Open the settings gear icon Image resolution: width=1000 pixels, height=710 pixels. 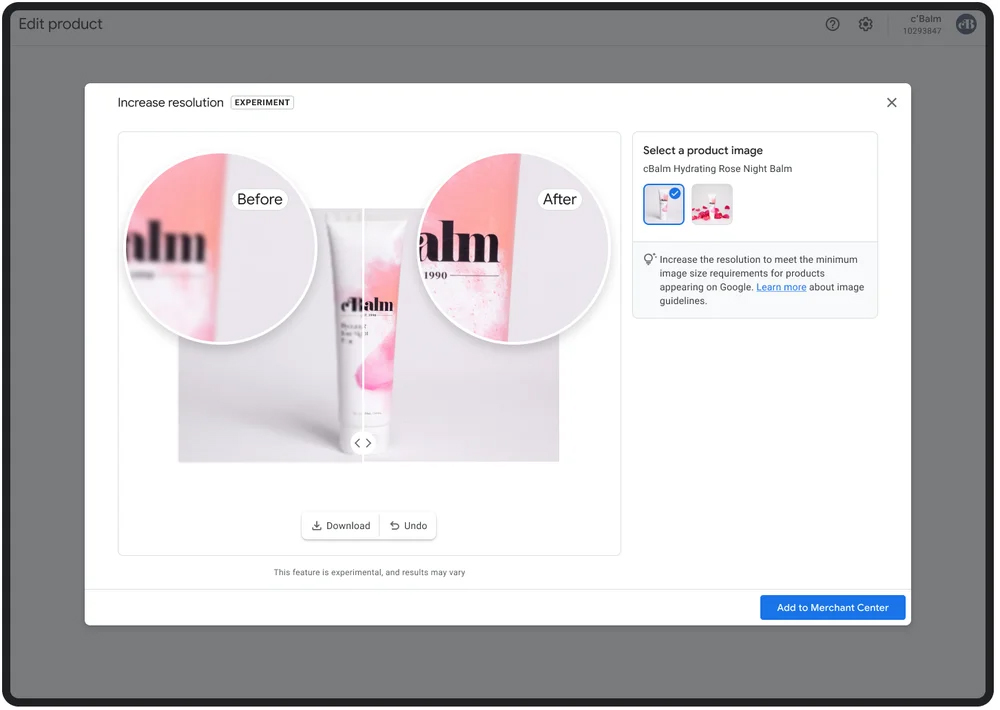pos(865,24)
